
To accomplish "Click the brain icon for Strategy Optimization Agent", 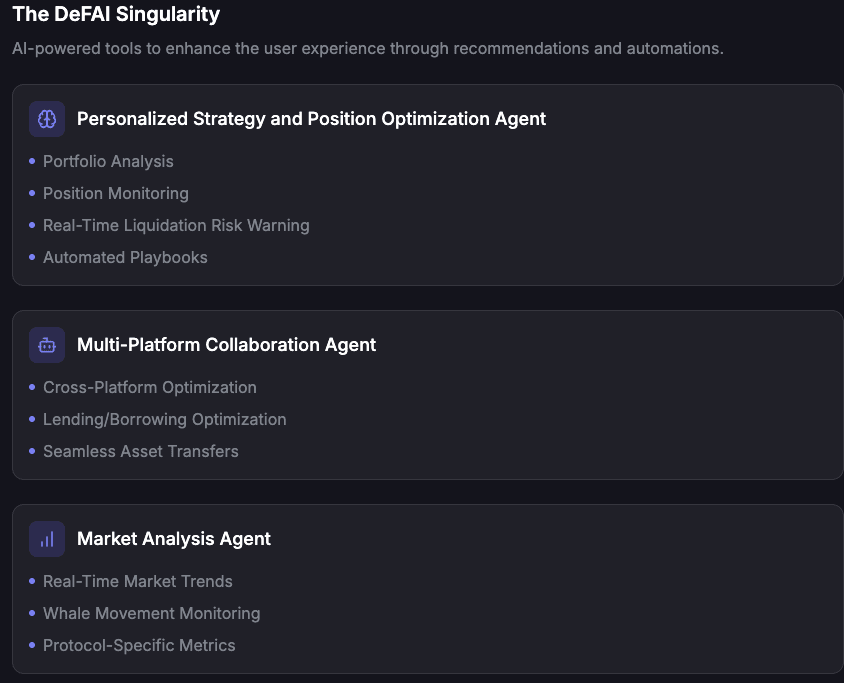I will point(47,119).
